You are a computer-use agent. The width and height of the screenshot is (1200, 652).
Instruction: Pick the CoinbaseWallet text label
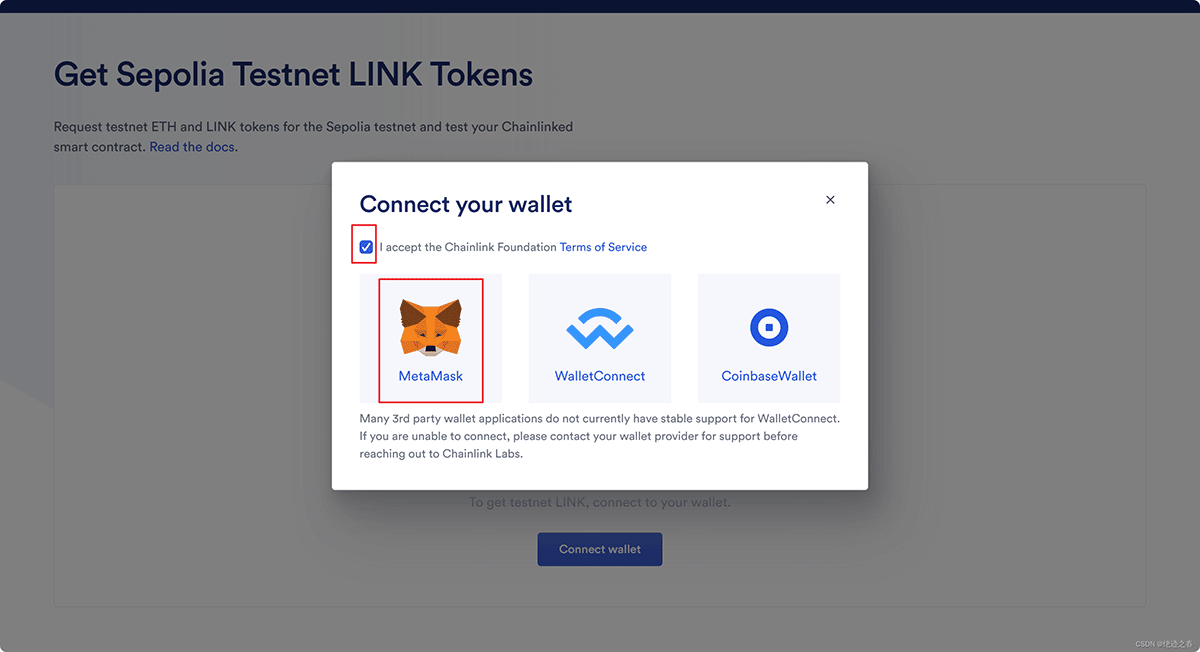pyautogui.click(x=769, y=376)
